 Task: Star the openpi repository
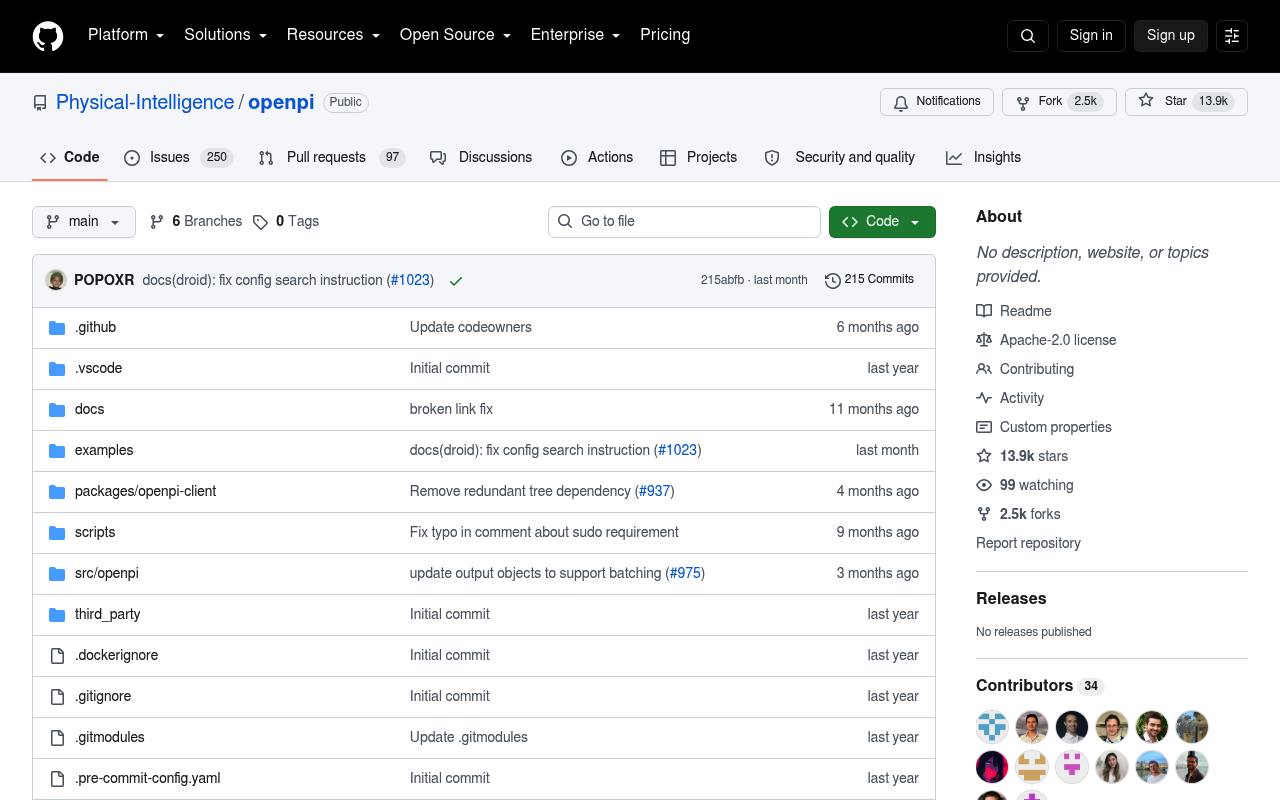(x=1186, y=102)
